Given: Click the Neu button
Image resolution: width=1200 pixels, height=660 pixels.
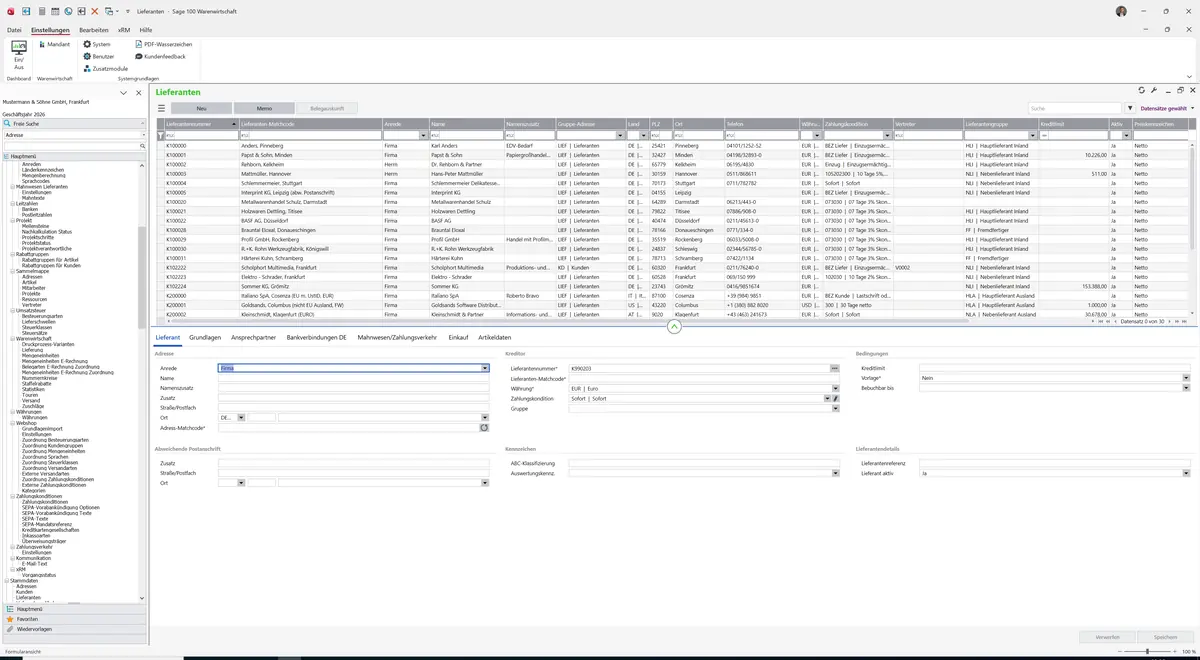Looking at the screenshot, I should (x=201, y=108).
